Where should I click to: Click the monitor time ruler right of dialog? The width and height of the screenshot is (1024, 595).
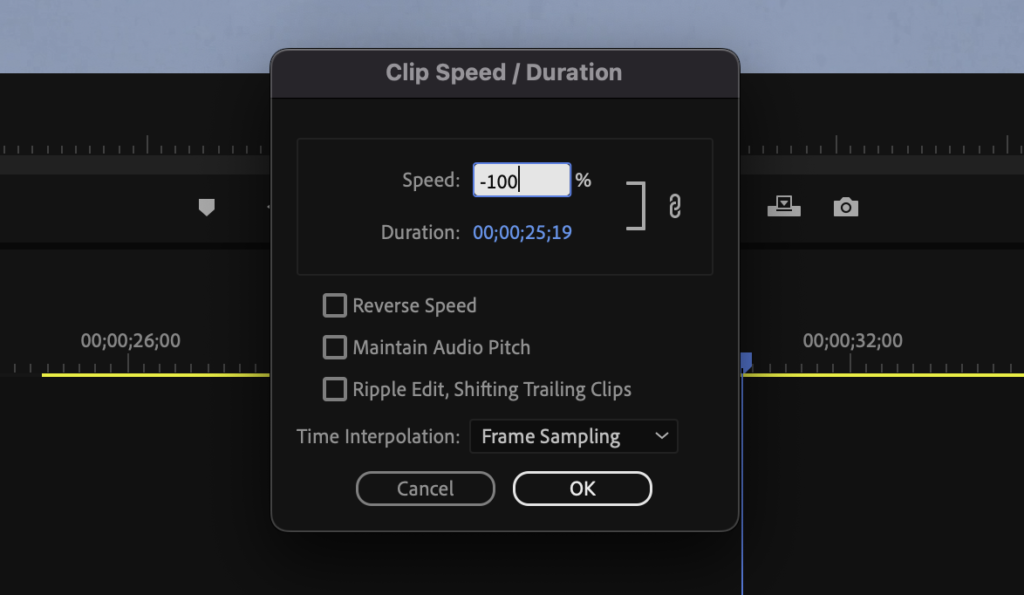tap(882, 145)
